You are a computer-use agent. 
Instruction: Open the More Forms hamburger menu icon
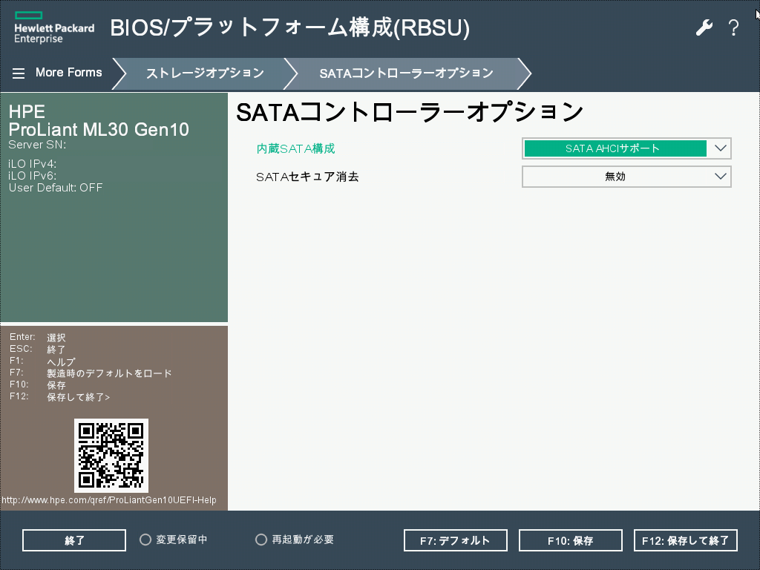pyautogui.click(x=18, y=73)
